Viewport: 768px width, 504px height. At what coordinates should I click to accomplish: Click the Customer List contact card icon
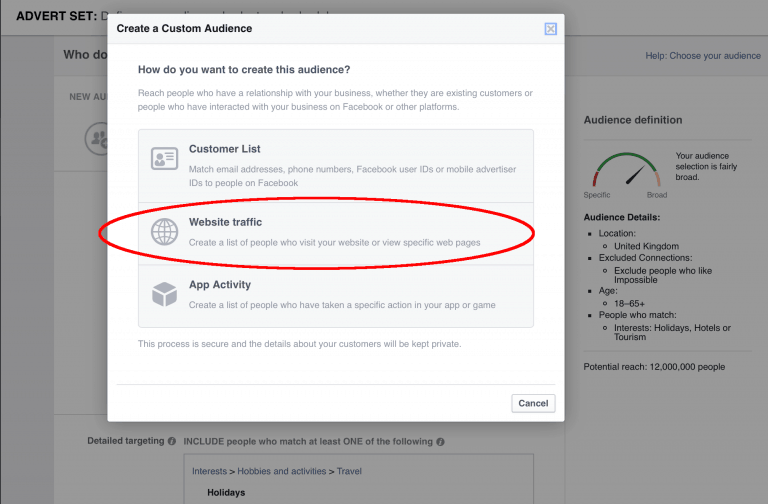[164, 158]
